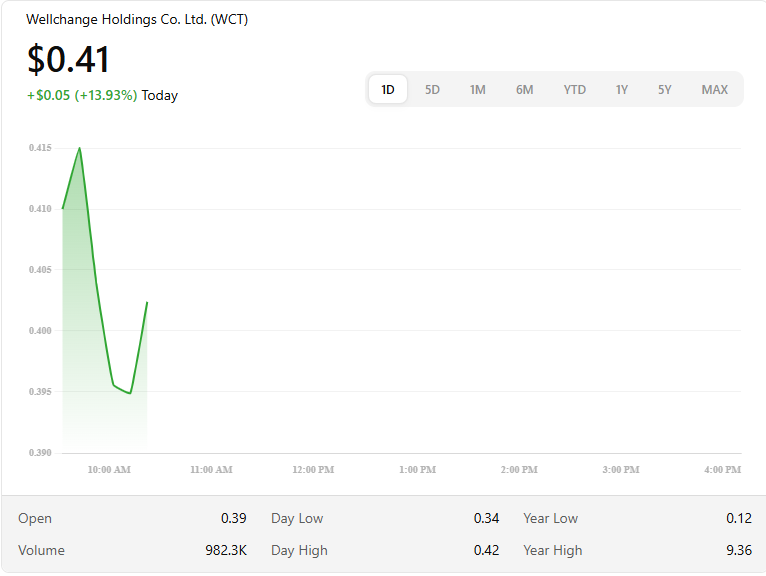Click the 10:00 AM axis label

109,469
